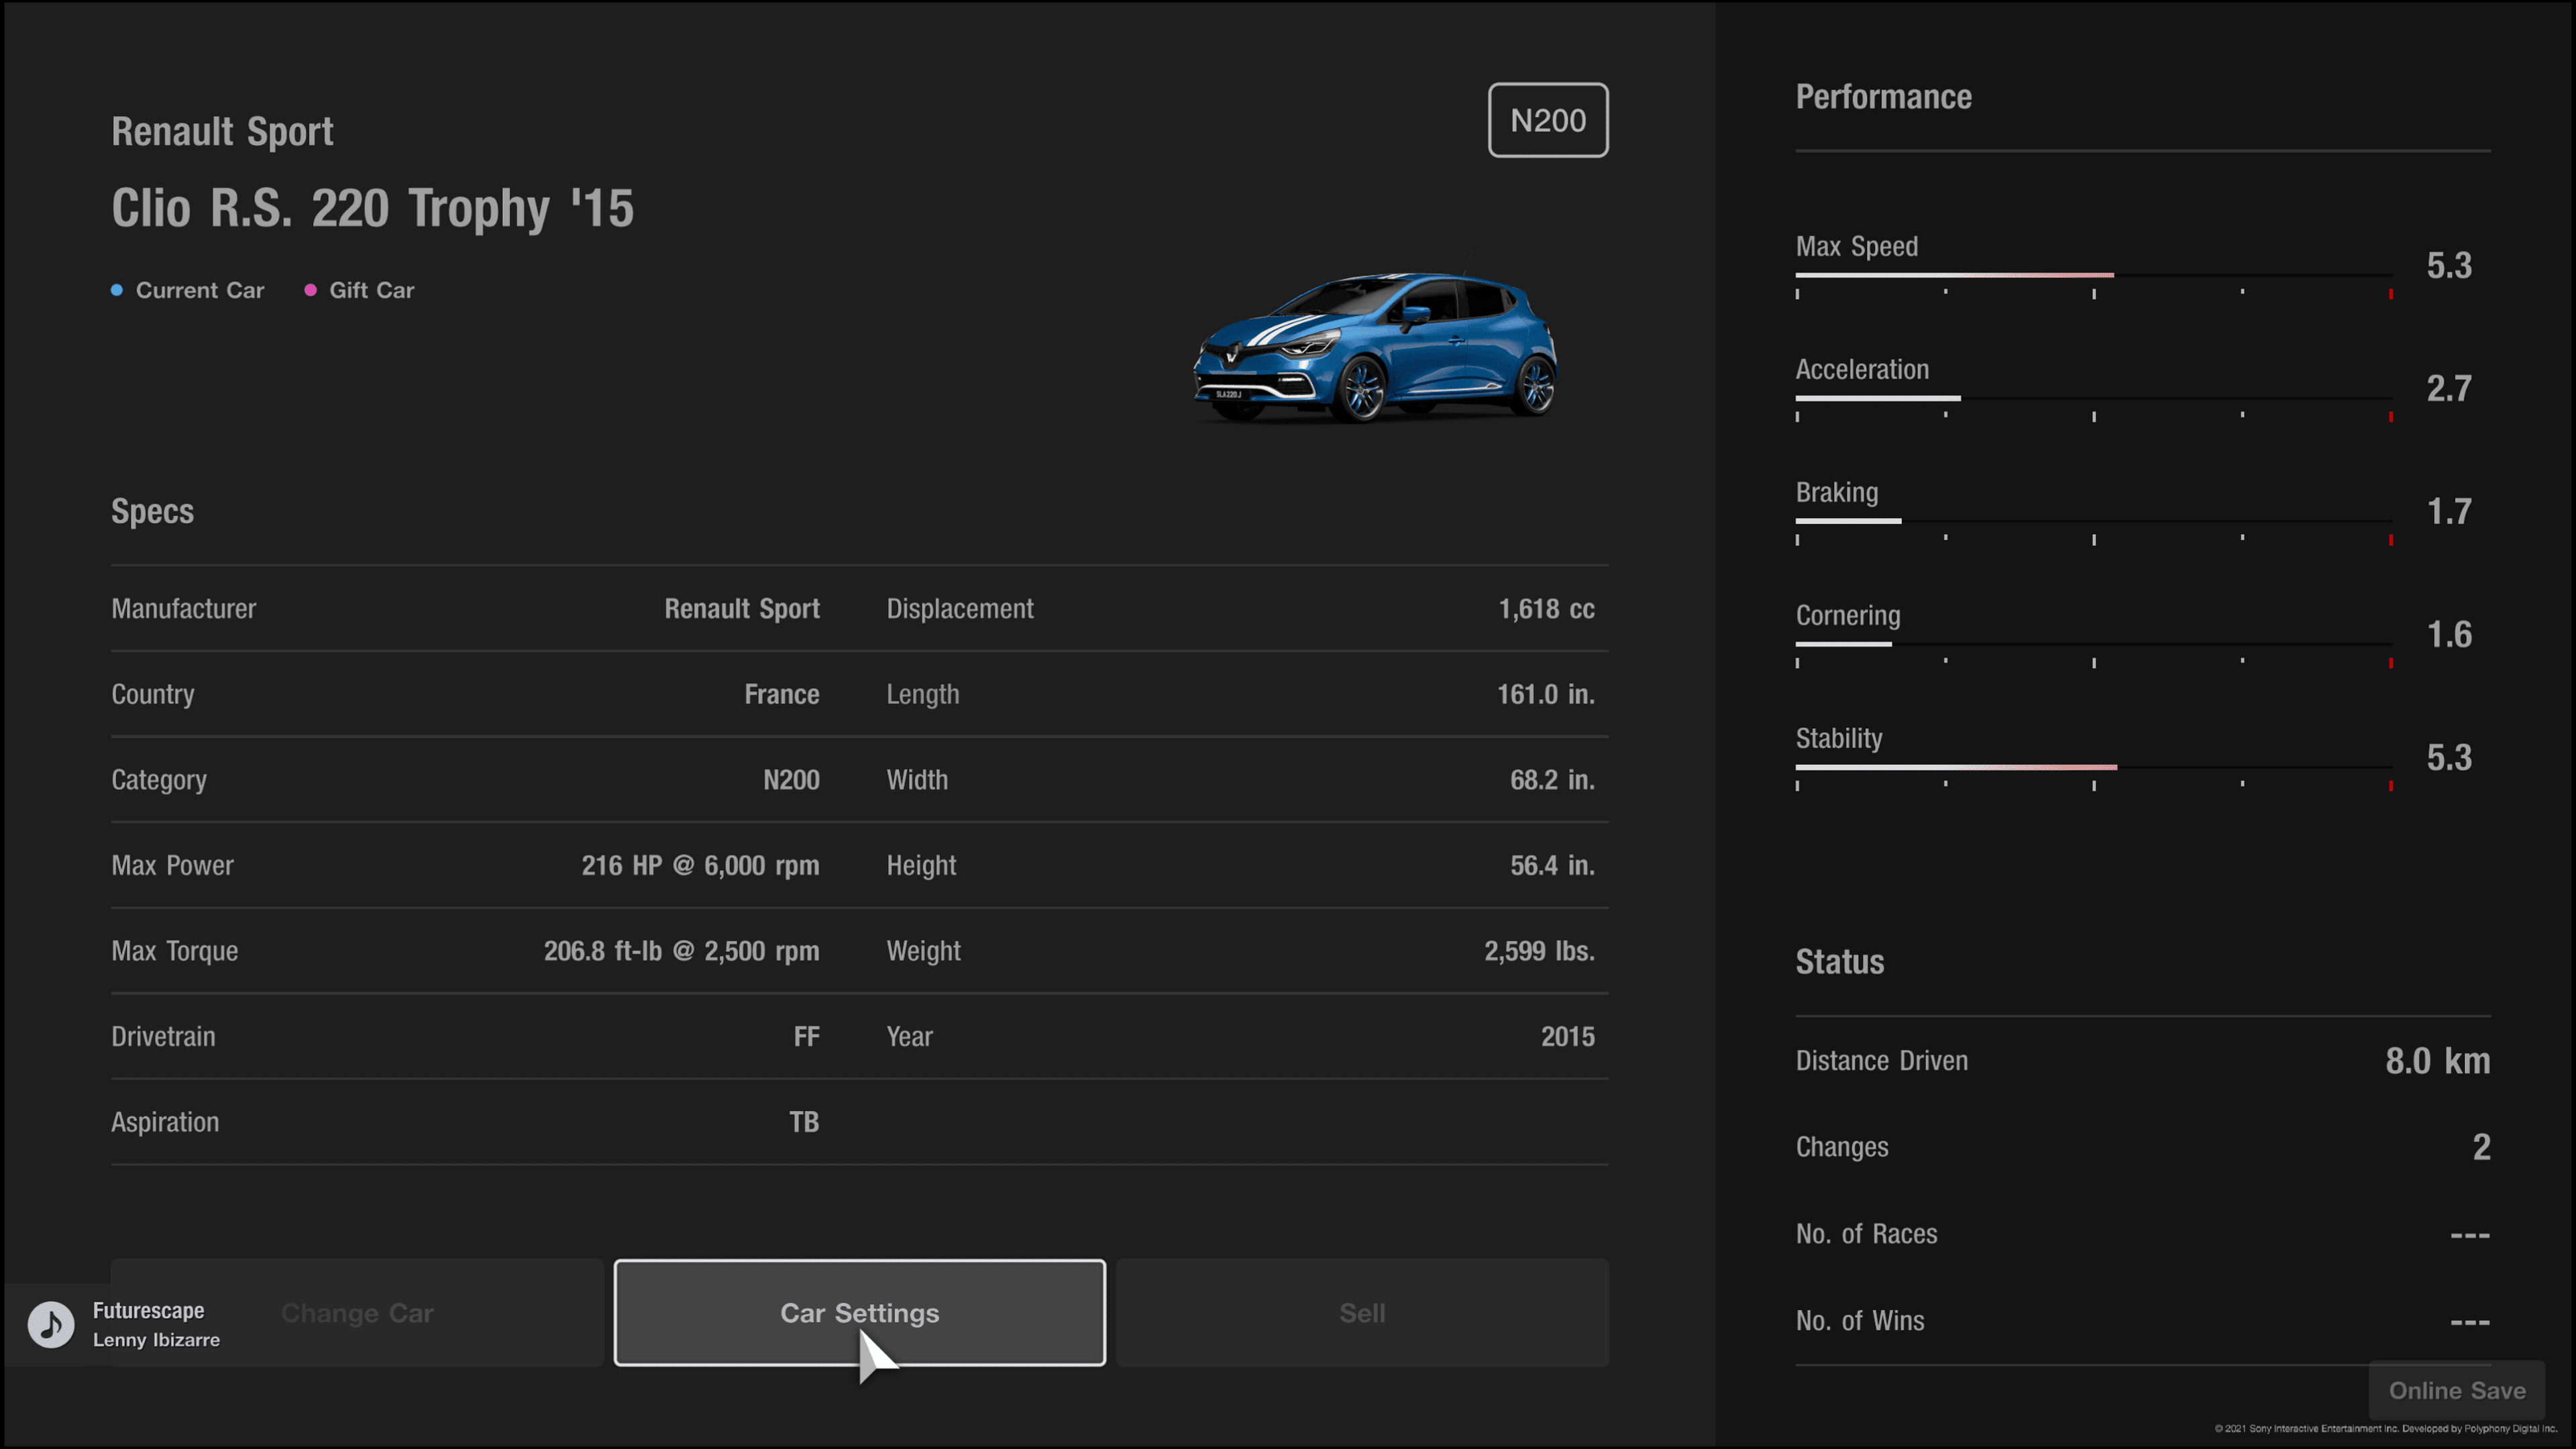Click the Cornering performance bar

2094,644
